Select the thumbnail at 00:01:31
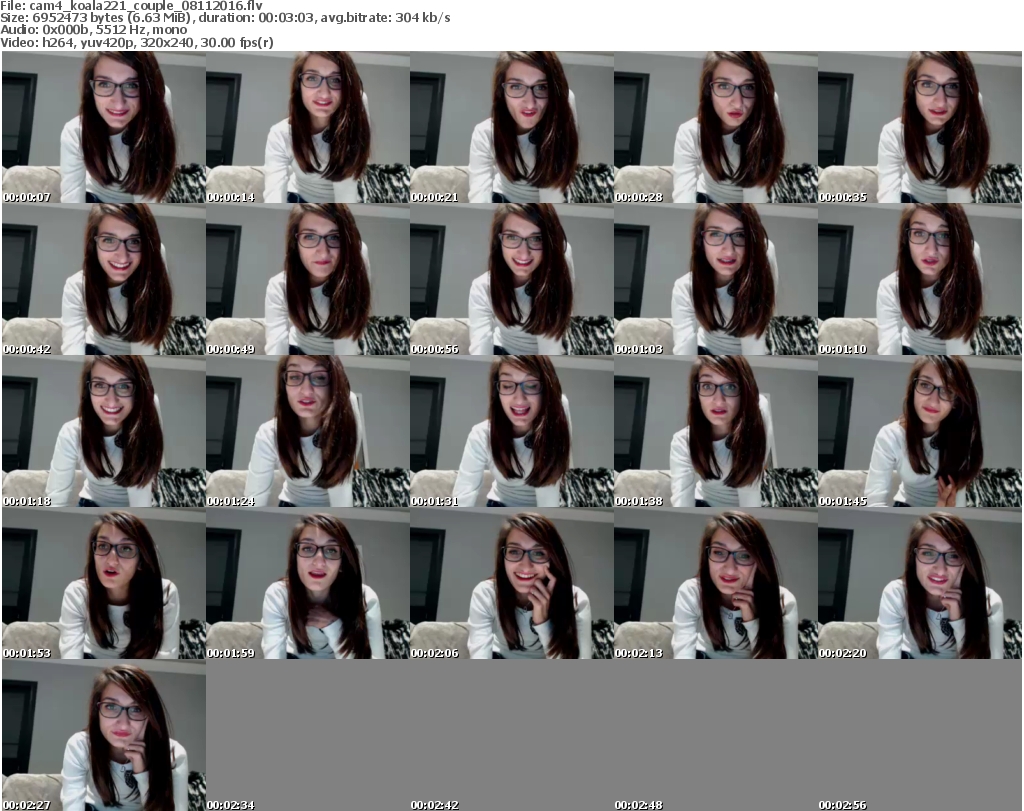 511,432
